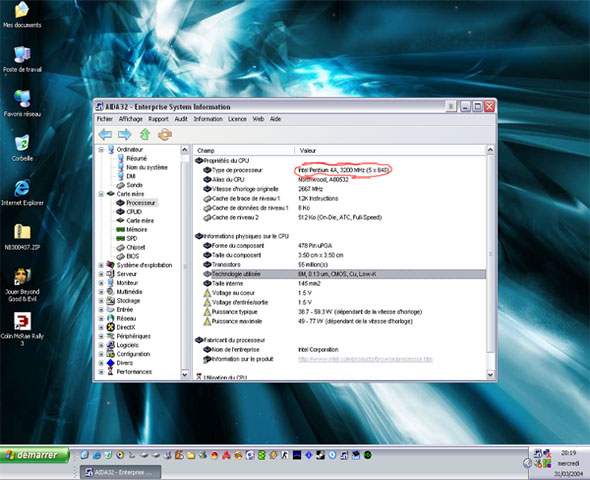Expand the DirectX tree node

coord(101,327)
